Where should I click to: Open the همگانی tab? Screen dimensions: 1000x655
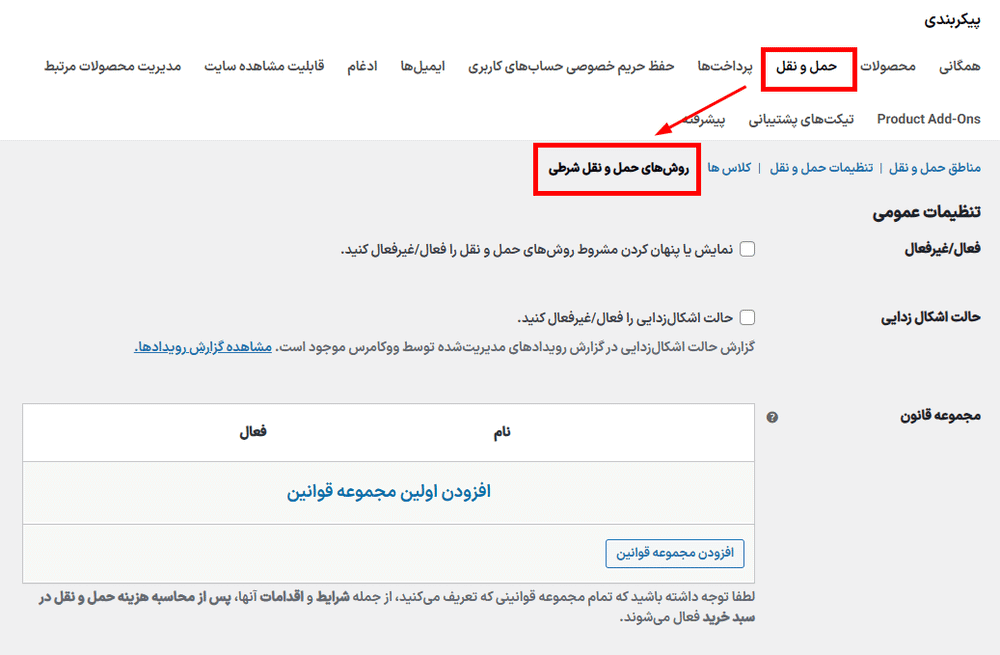[959, 66]
